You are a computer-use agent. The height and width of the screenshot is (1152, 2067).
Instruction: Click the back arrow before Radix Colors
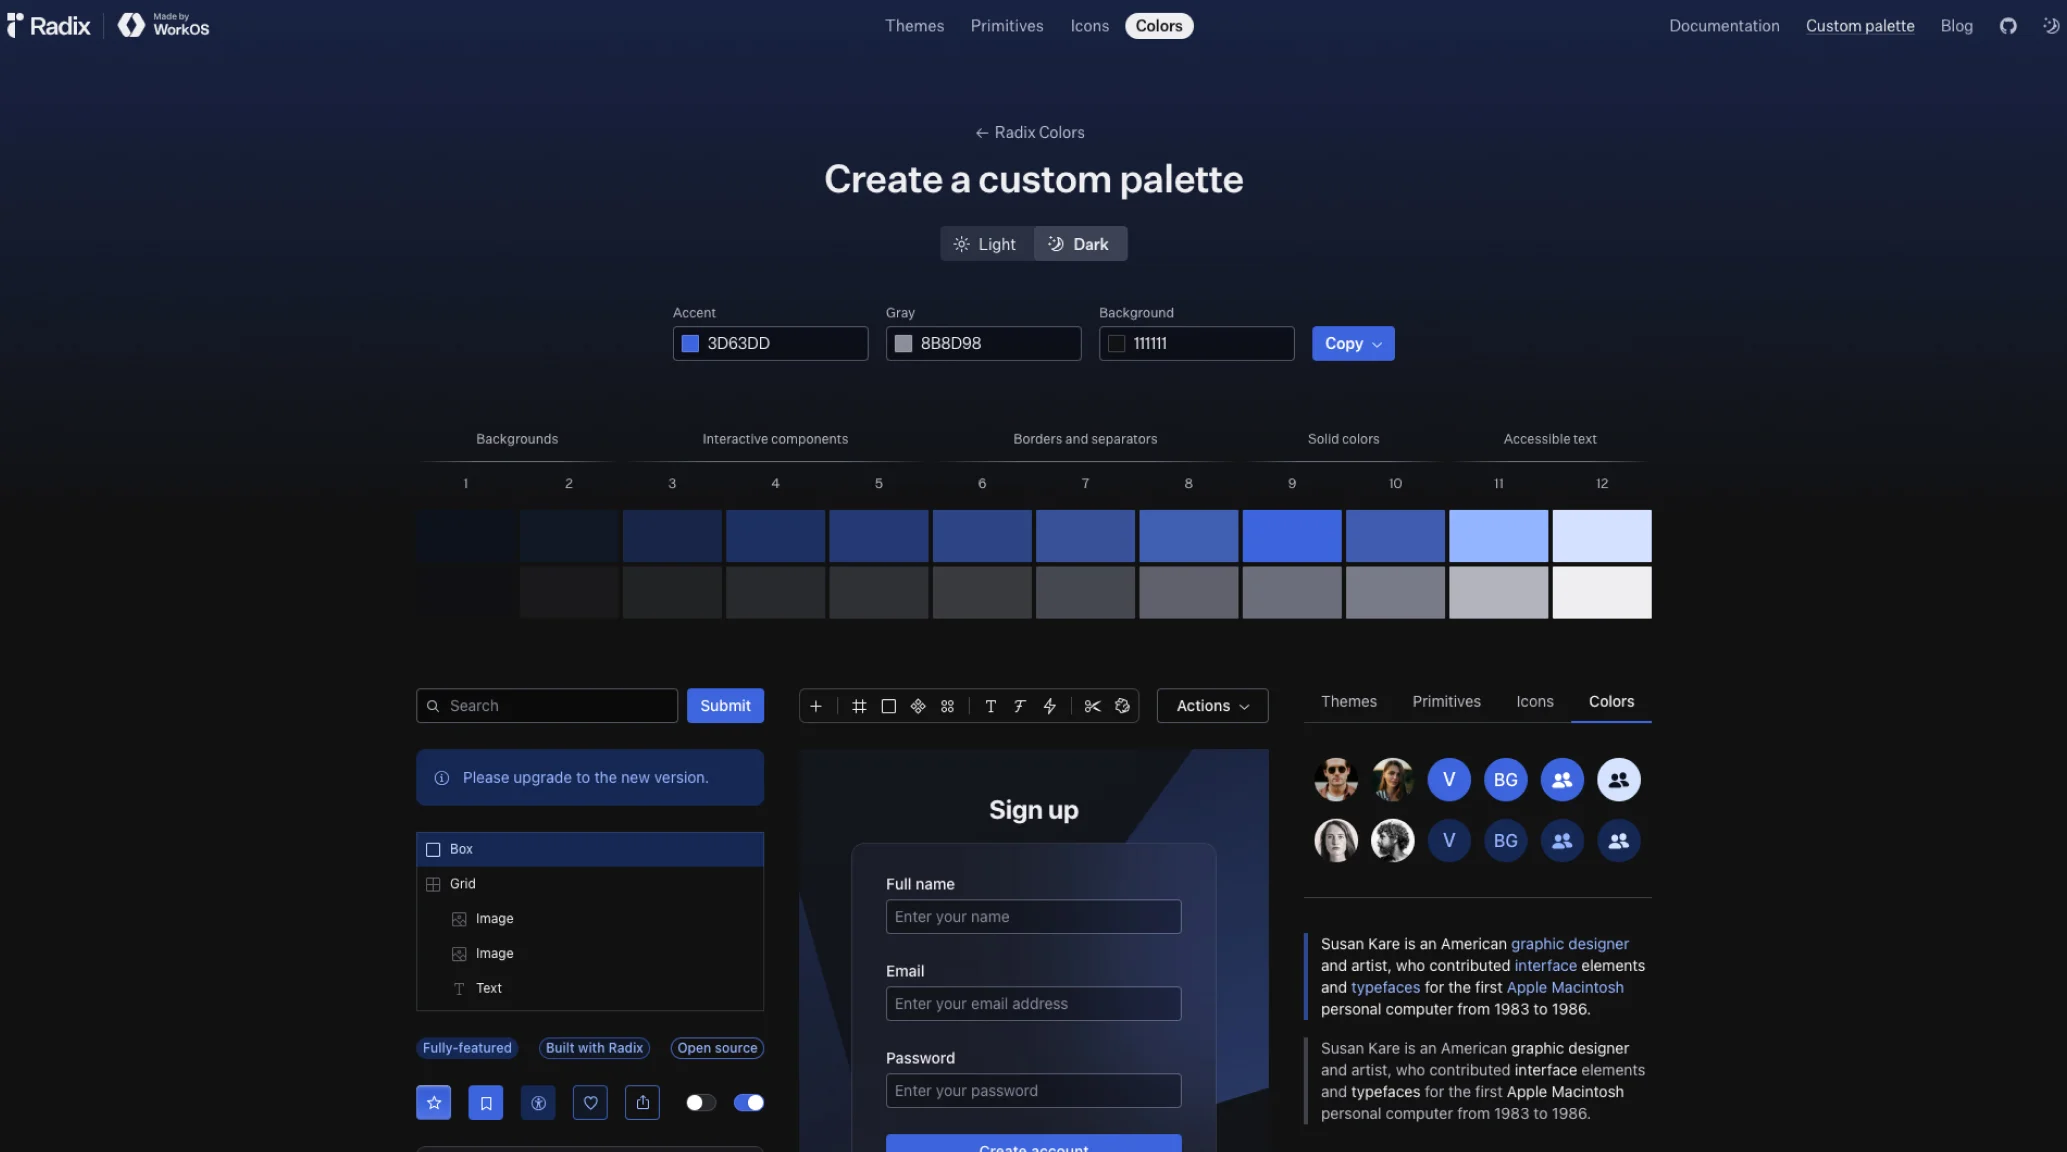(x=981, y=133)
